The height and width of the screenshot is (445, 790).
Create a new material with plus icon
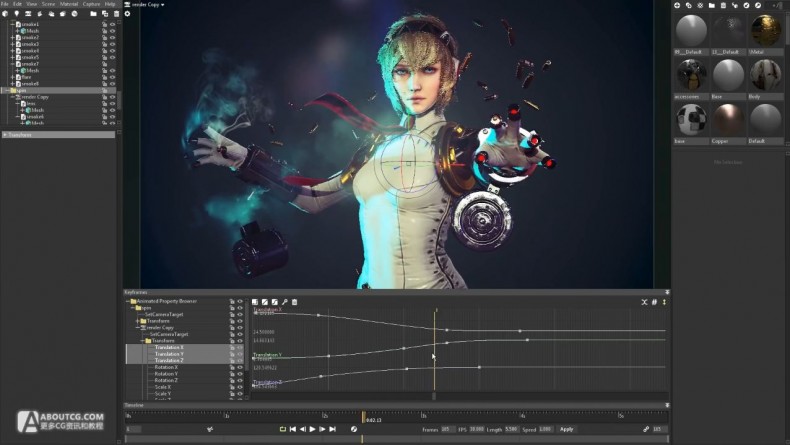(677, 5)
